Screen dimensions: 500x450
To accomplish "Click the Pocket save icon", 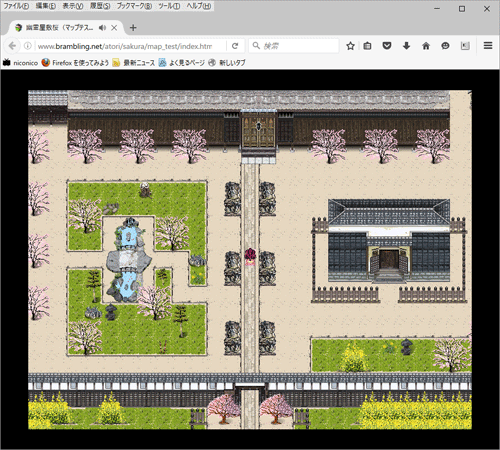I will [x=387, y=46].
